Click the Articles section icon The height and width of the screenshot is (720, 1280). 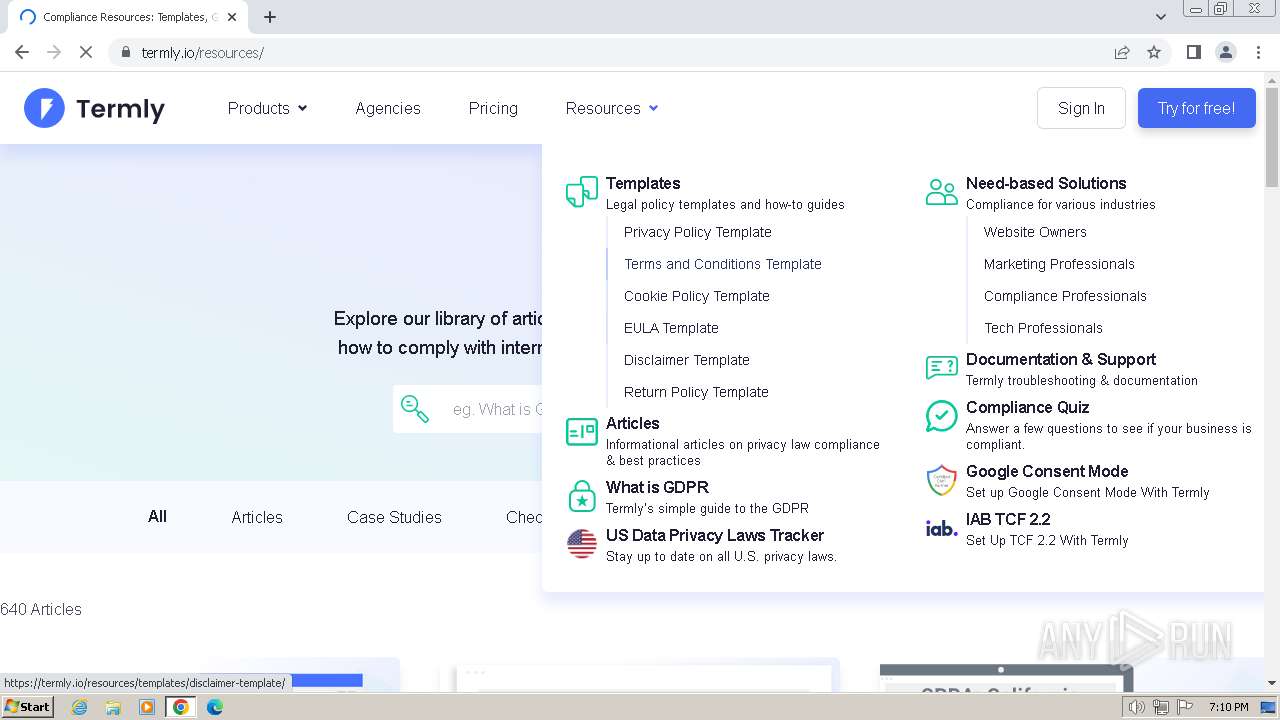[x=582, y=432]
